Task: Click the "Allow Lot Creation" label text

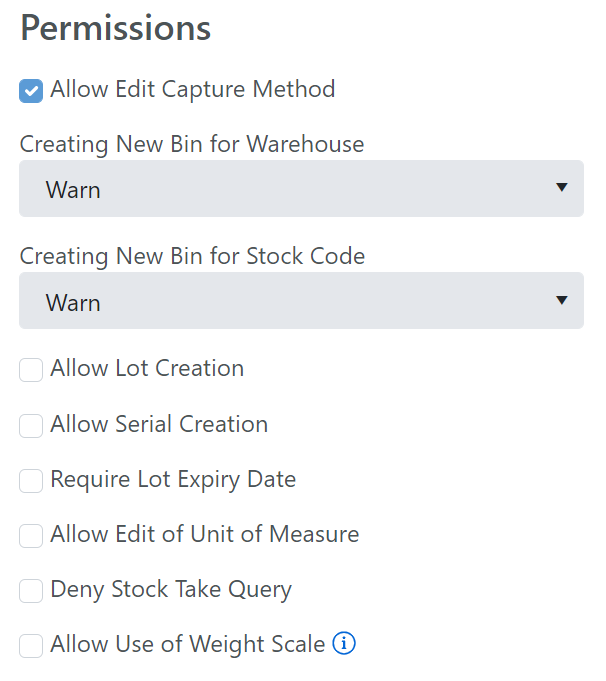Action: 147,368
